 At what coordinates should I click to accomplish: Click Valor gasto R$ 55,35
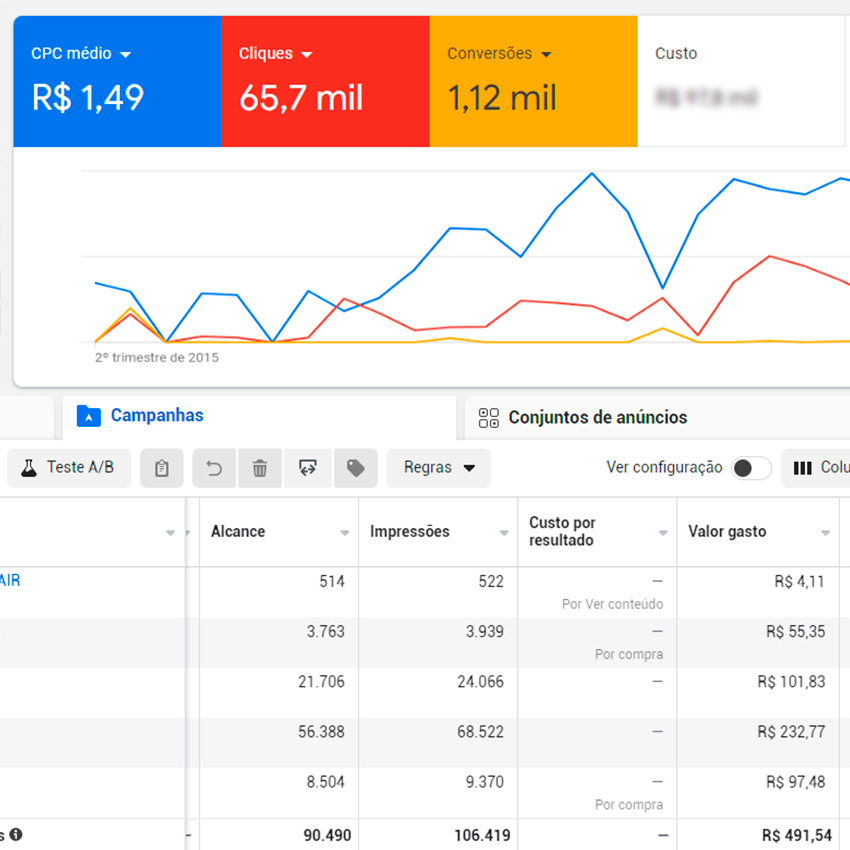point(795,632)
